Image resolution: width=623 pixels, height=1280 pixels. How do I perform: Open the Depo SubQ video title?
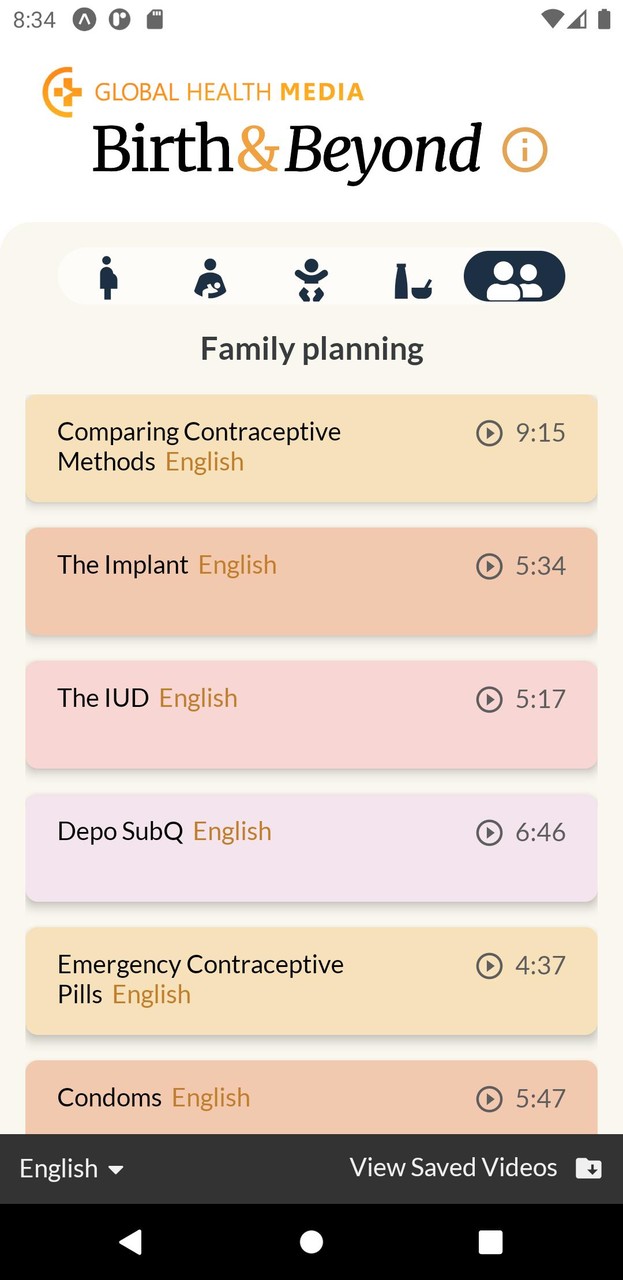(120, 832)
